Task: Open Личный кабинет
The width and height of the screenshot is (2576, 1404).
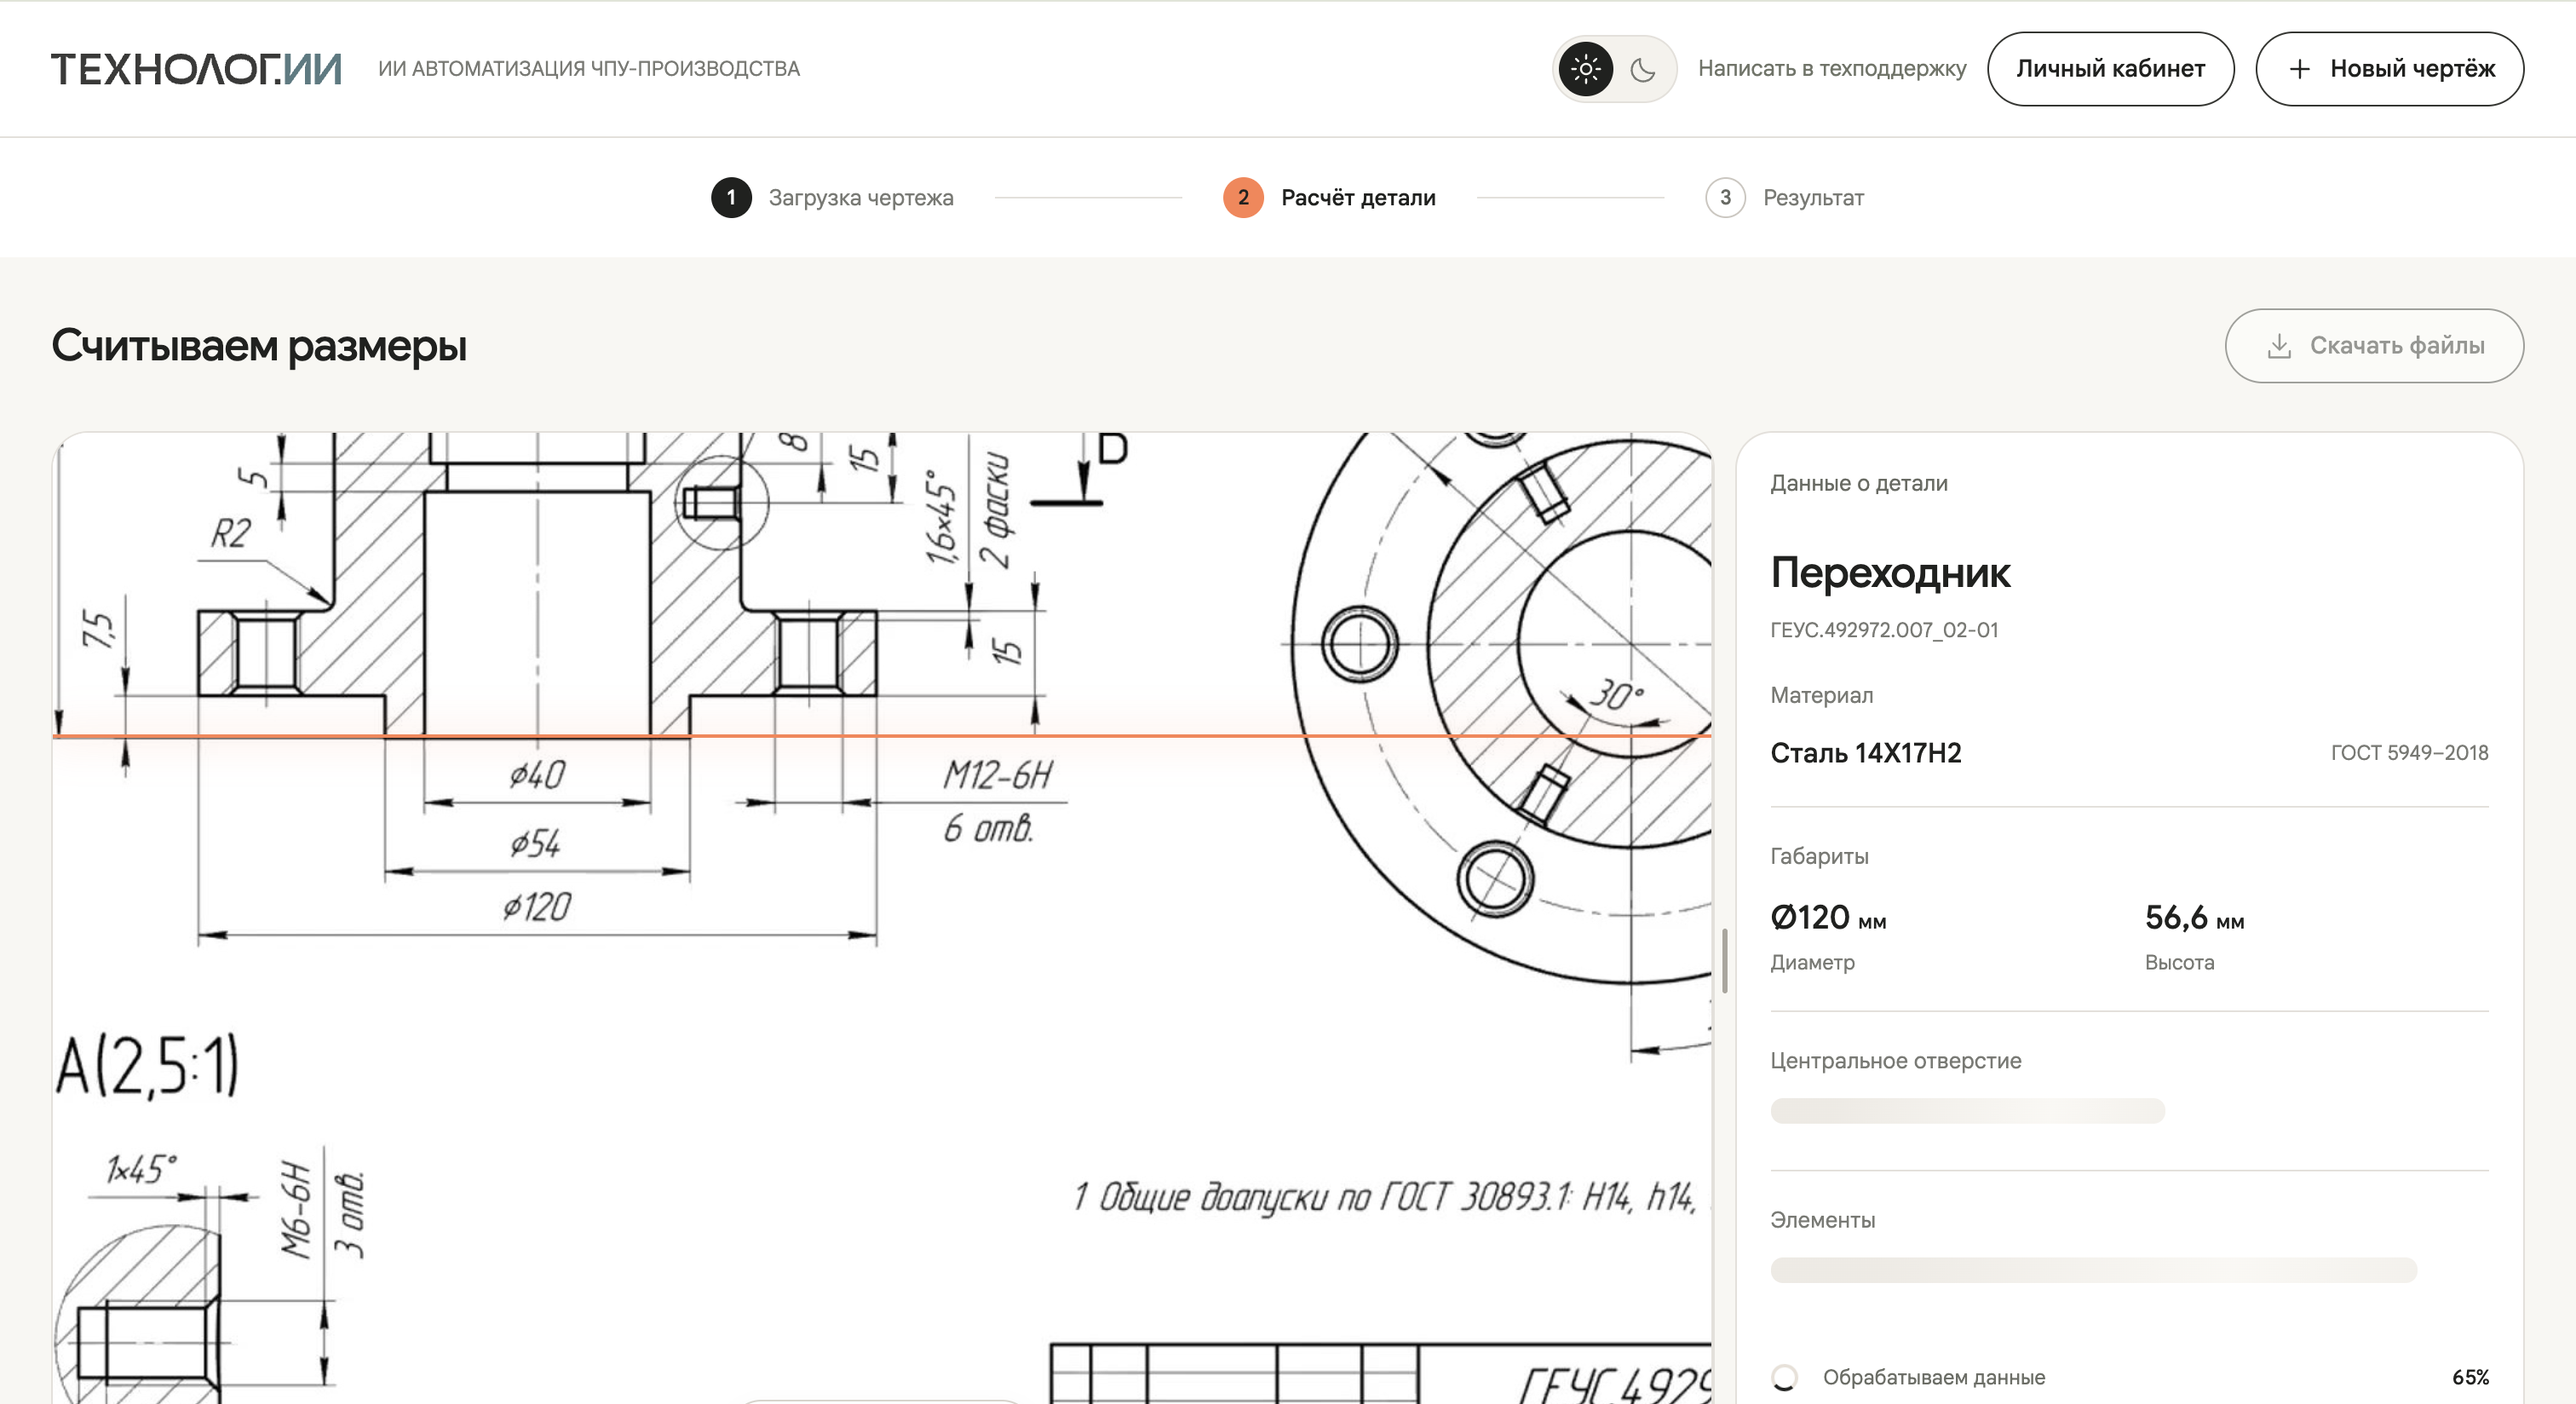Action: coord(2110,69)
